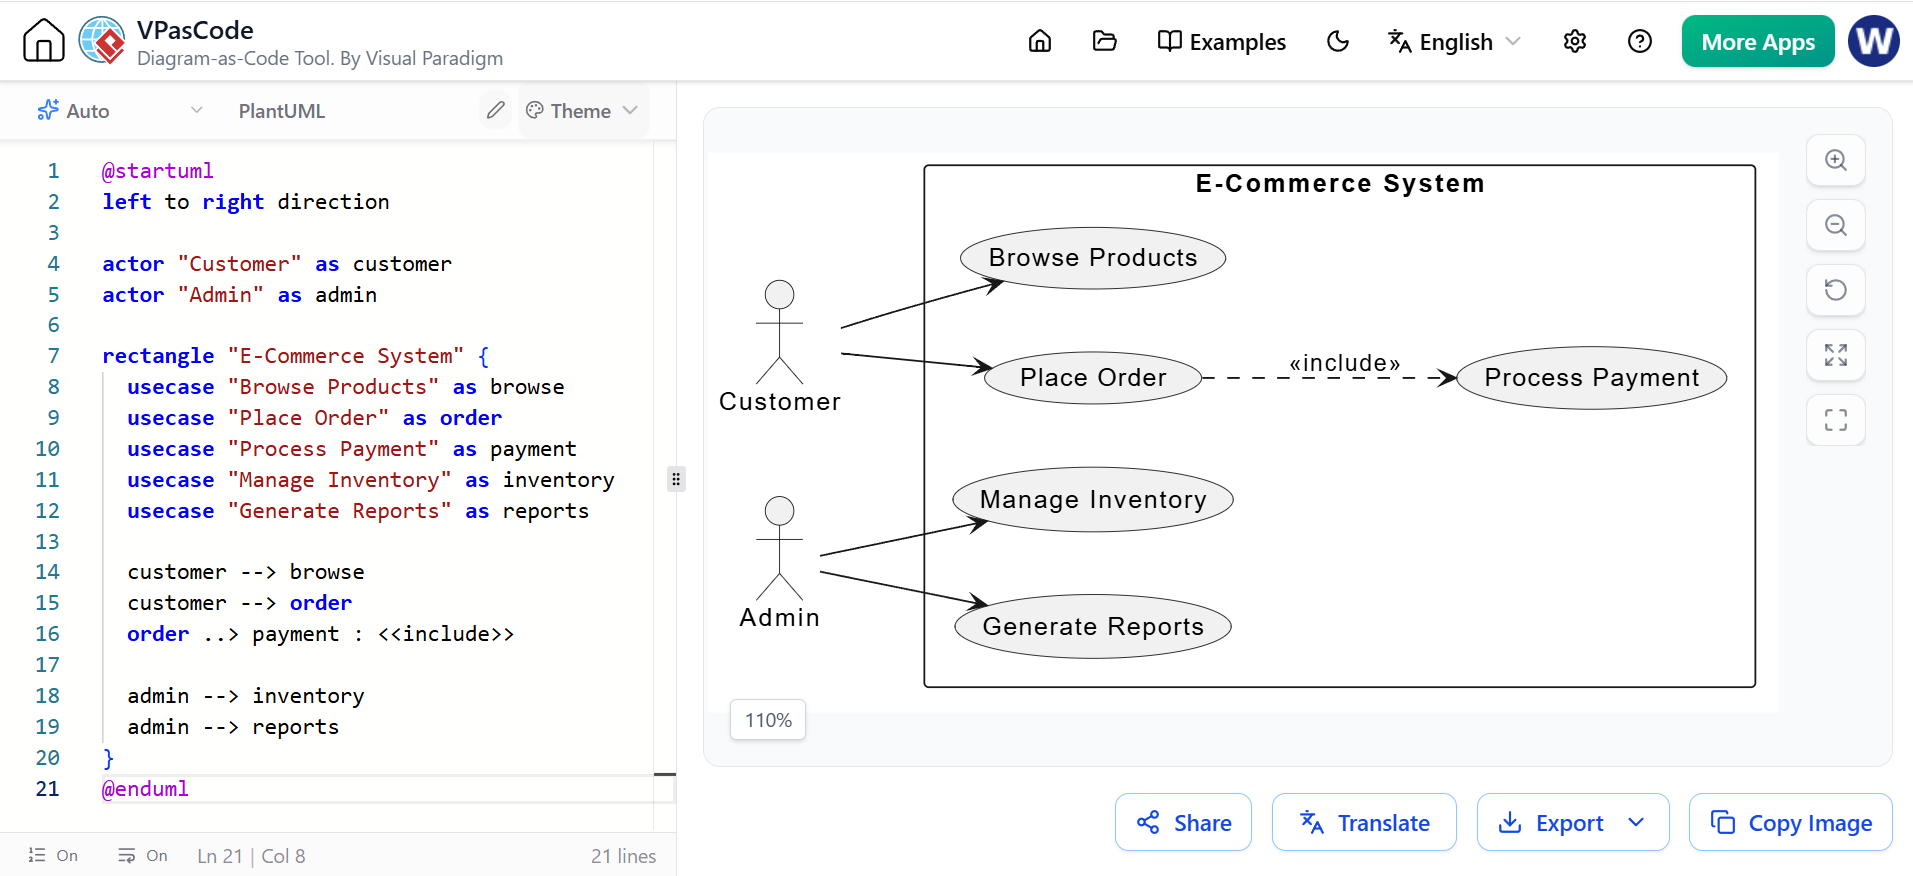Image resolution: width=1913 pixels, height=876 pixels.
Task: Click the Manage Inventory use case oval
Action: [1093, 499]
